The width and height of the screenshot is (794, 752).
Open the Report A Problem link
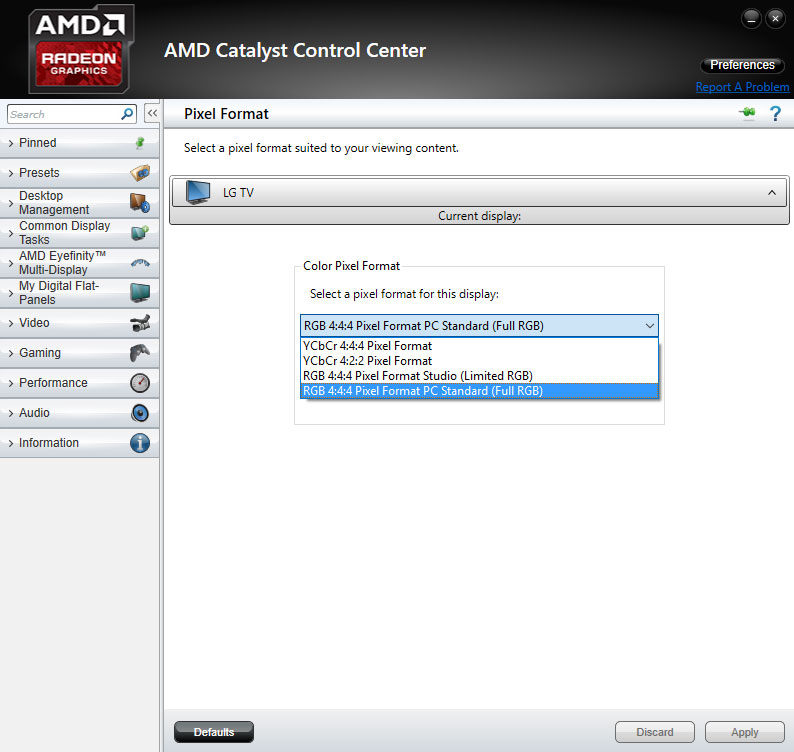(x=741, y=87)
